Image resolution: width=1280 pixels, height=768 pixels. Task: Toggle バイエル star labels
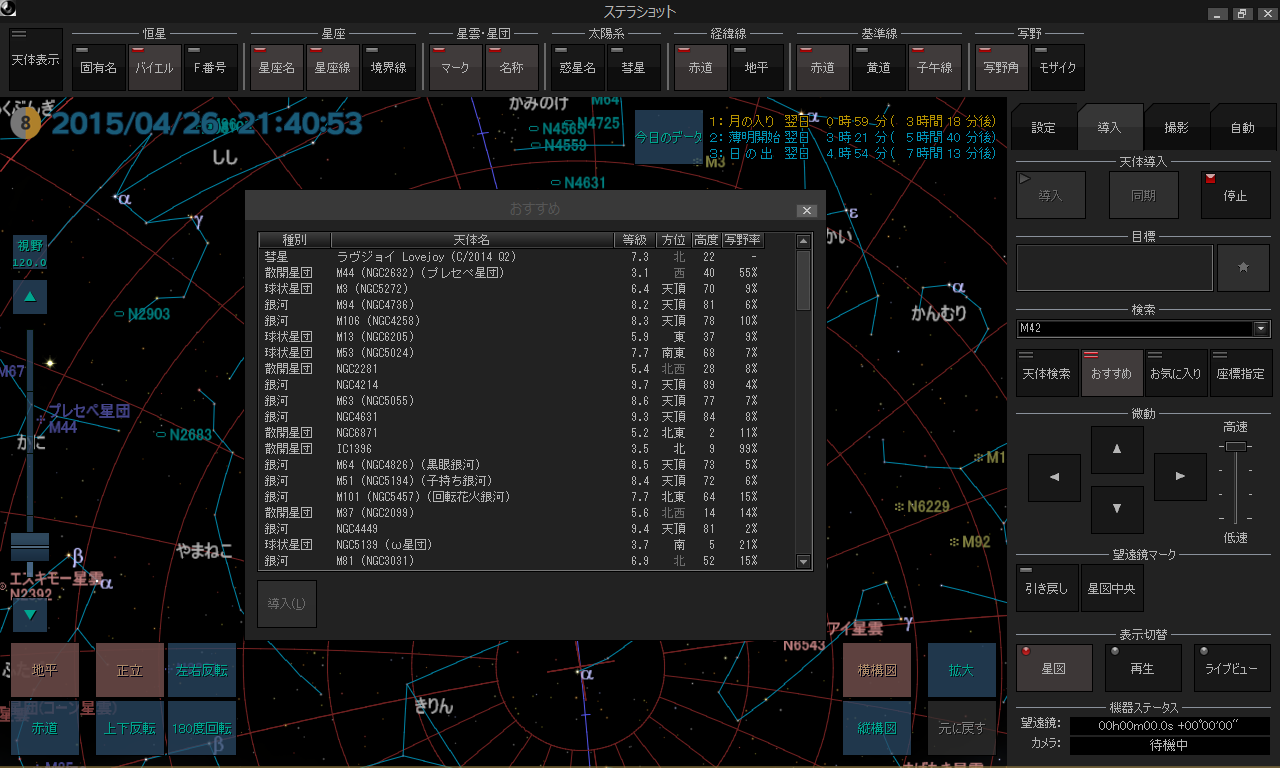(x=155, y=67)
